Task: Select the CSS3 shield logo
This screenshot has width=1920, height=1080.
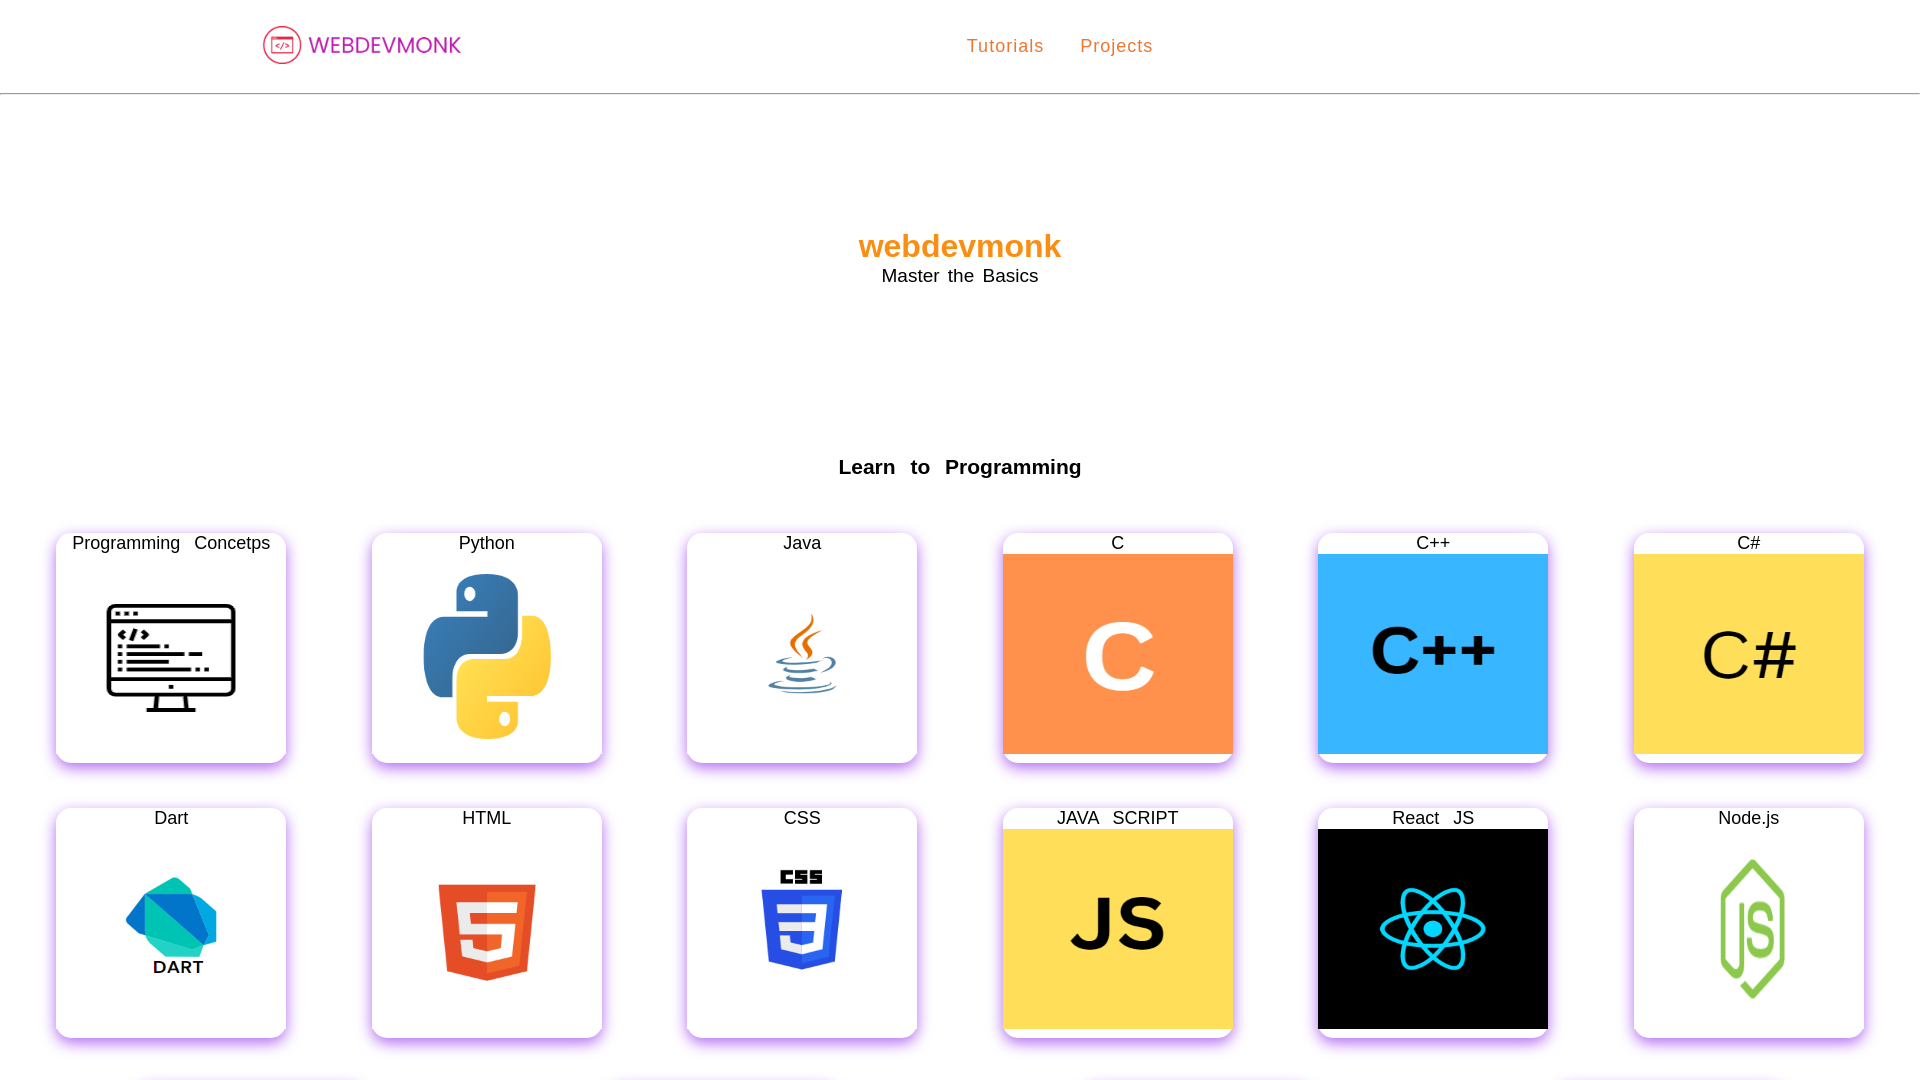Action: [802, 919]
